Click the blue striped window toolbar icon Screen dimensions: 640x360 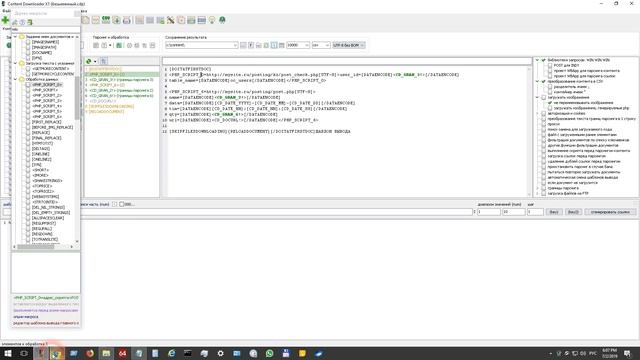[x=201, y=20]
